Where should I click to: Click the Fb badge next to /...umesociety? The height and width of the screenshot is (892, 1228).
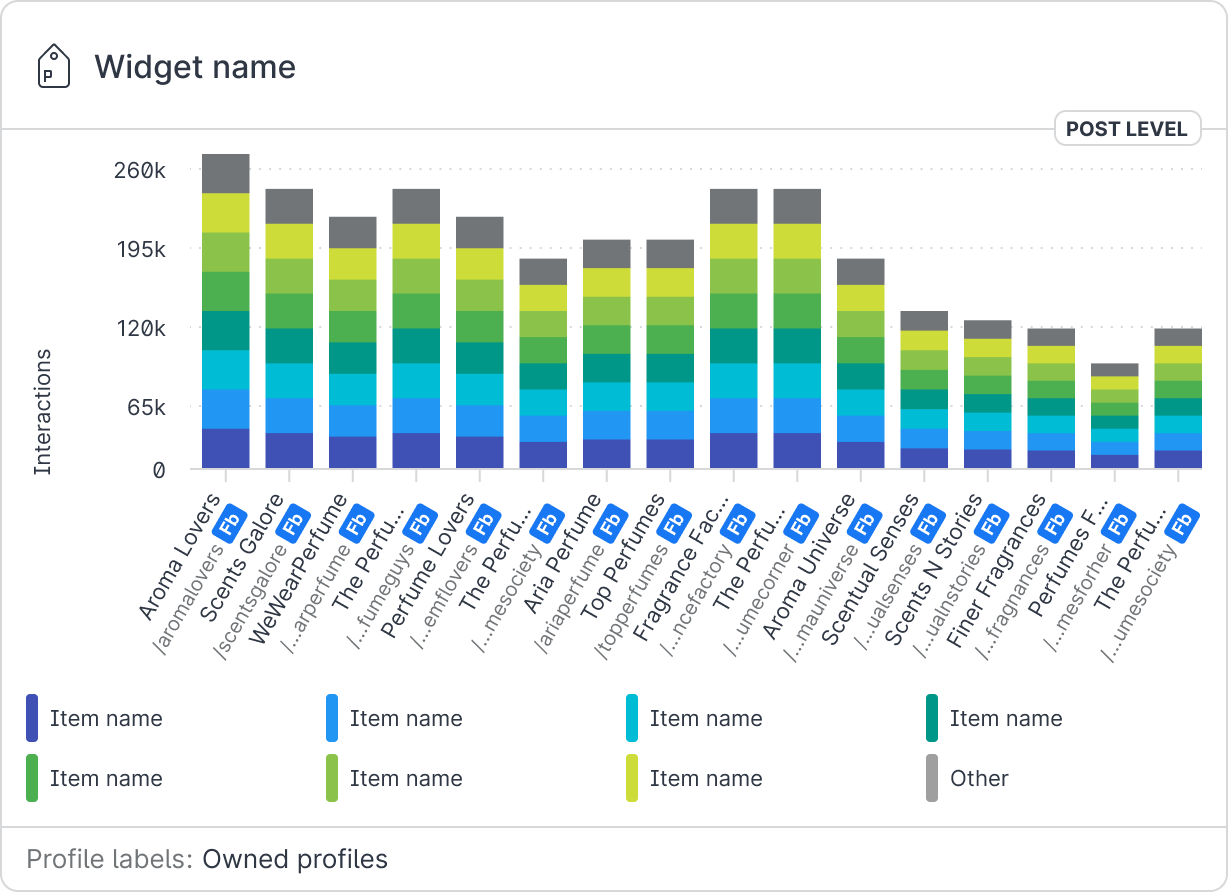click(1184, 522)
